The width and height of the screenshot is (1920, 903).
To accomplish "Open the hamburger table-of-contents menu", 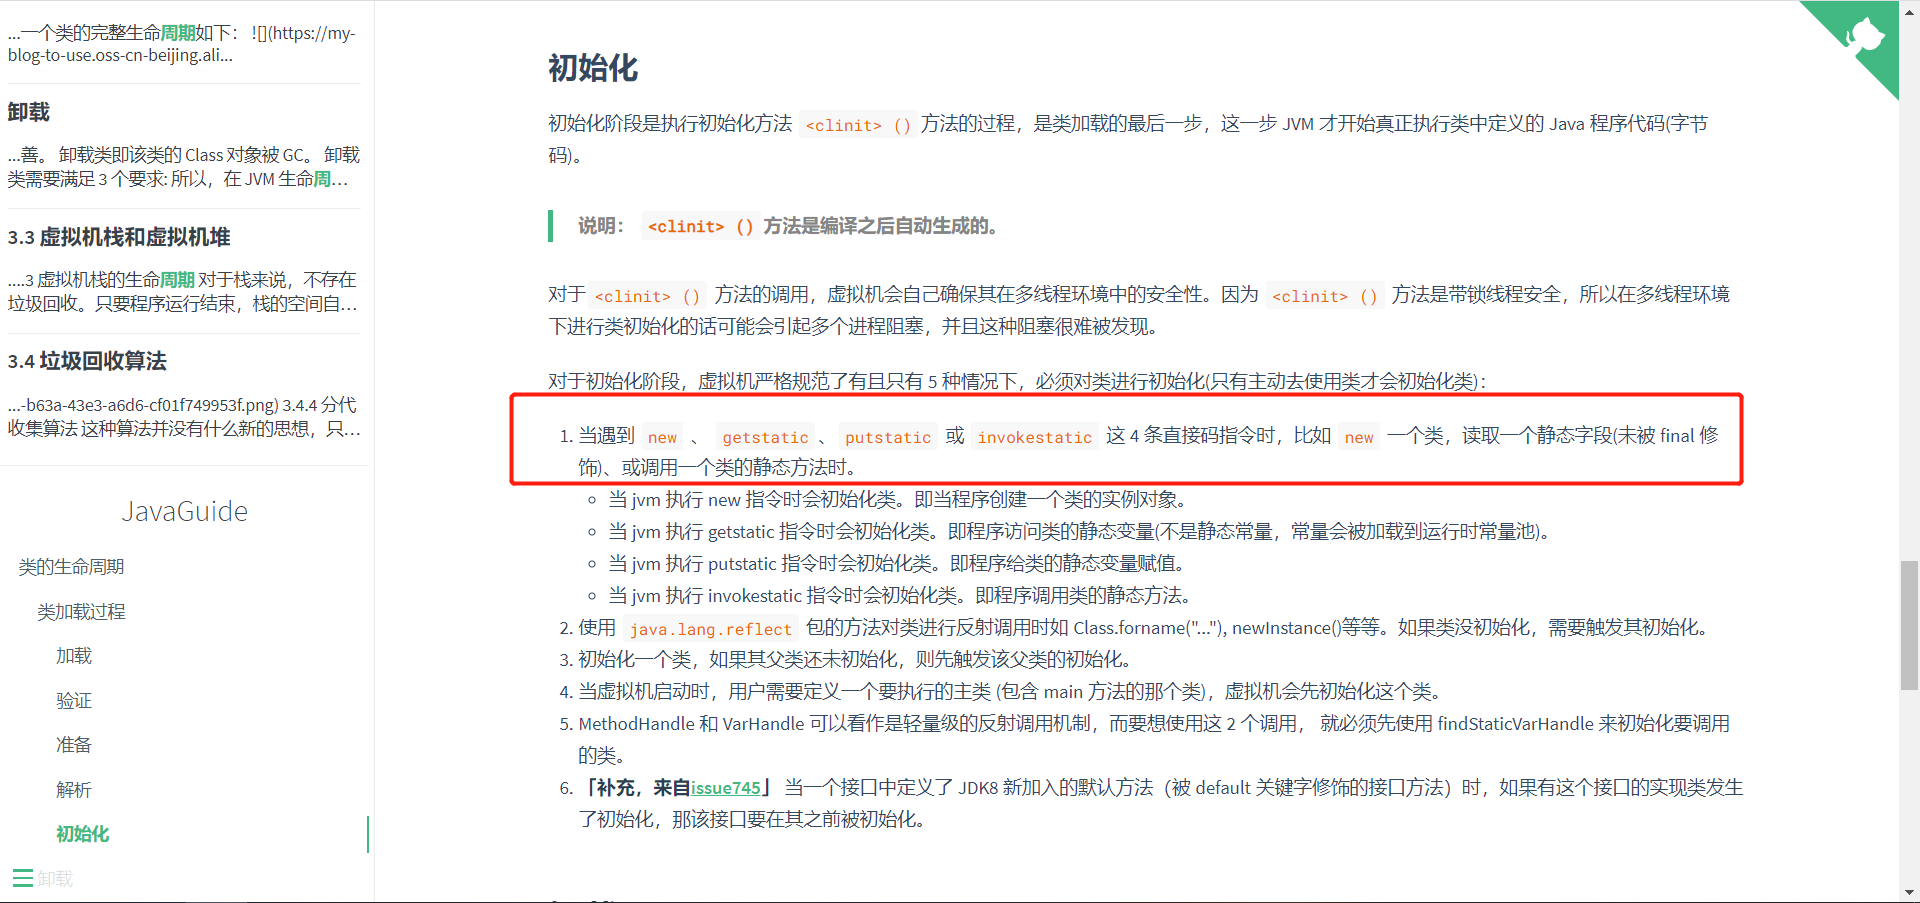I will (21, 877).
